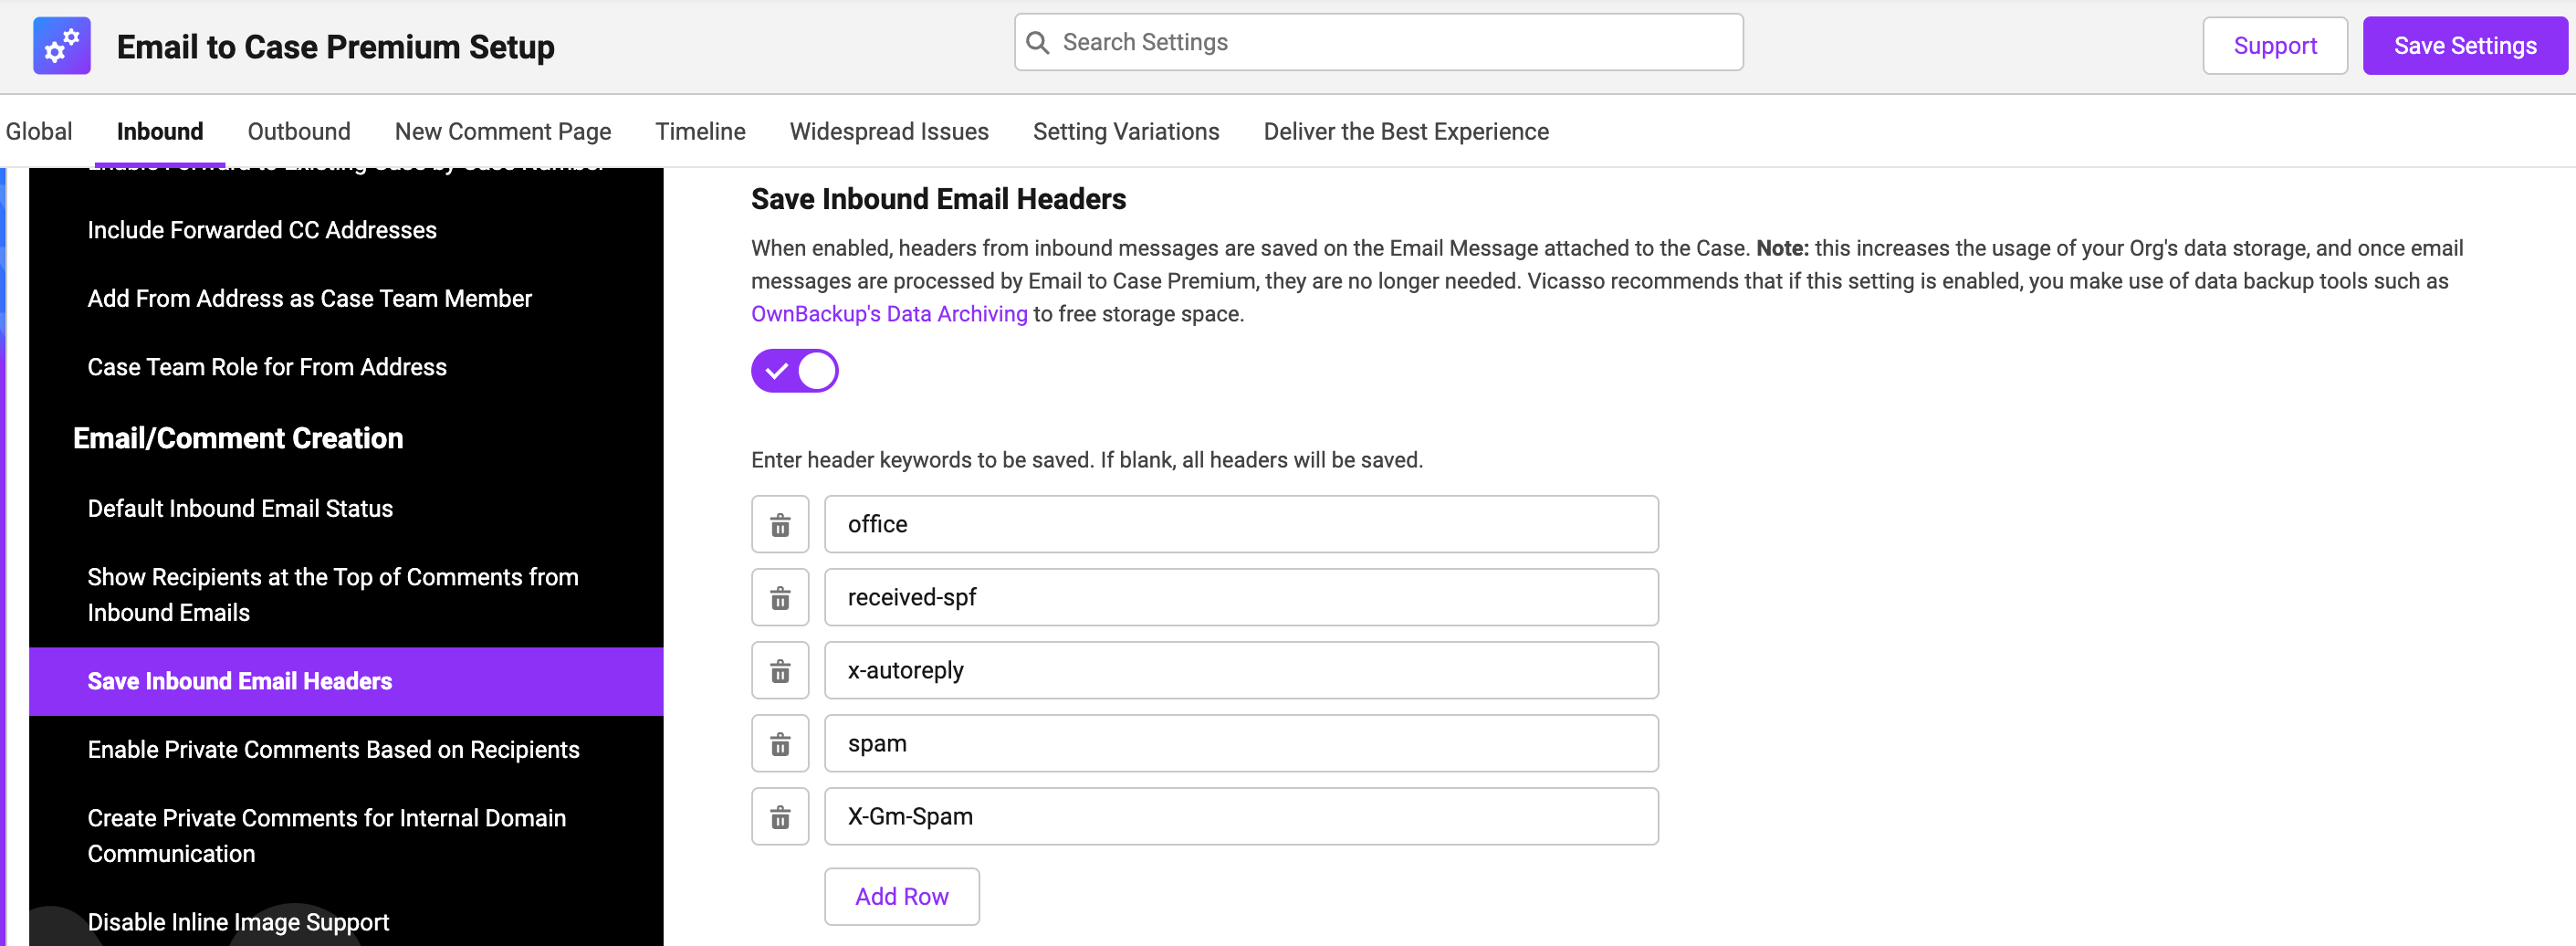The width and height of the screenshot is (2576, 946).
Task: Open Deliver the Best Experience tab
Action: click(1406, 132)
